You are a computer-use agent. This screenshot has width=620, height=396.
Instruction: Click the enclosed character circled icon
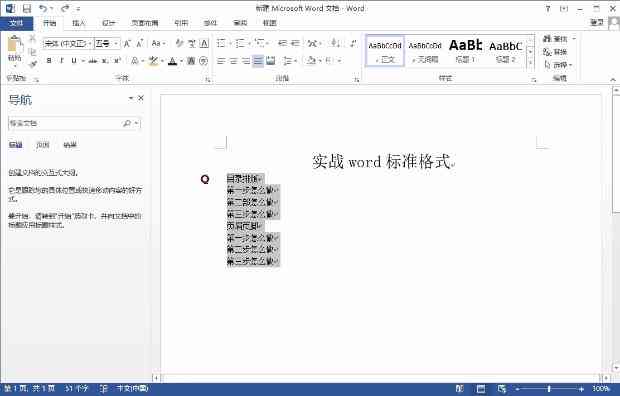204,61
